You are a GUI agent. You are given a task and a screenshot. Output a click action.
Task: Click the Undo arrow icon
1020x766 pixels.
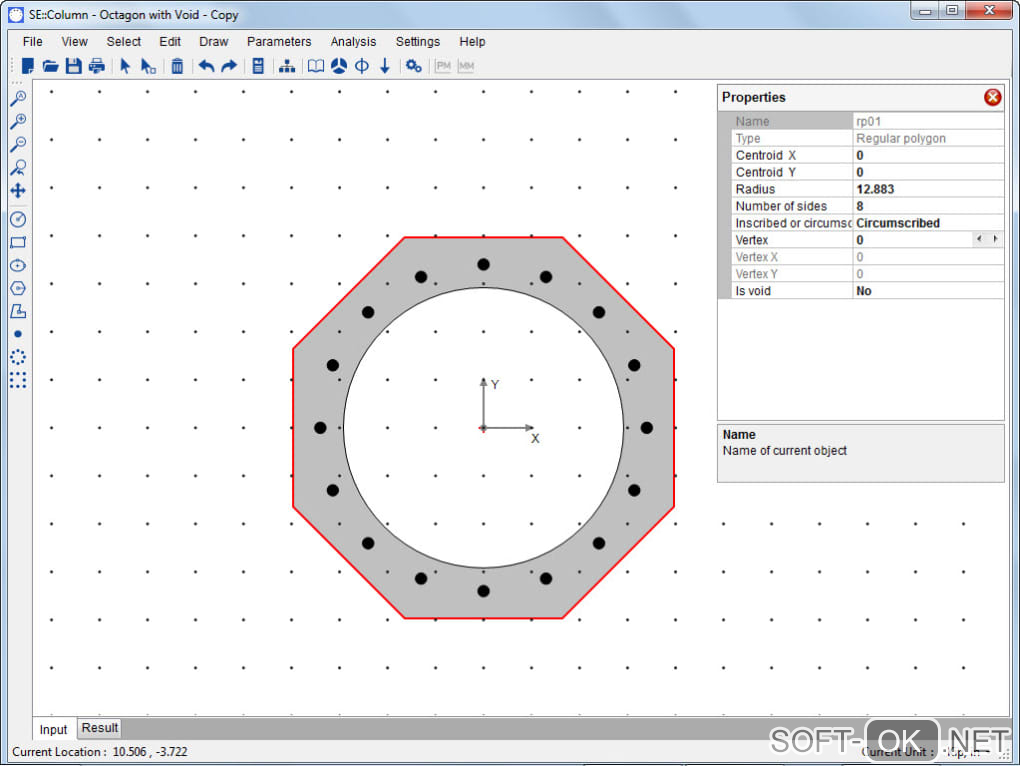(206, 66)
